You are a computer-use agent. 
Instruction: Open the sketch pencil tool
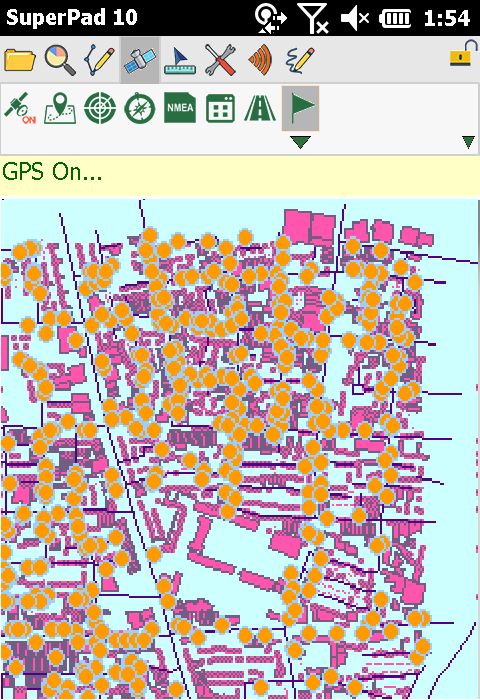(x=300, y=60)
